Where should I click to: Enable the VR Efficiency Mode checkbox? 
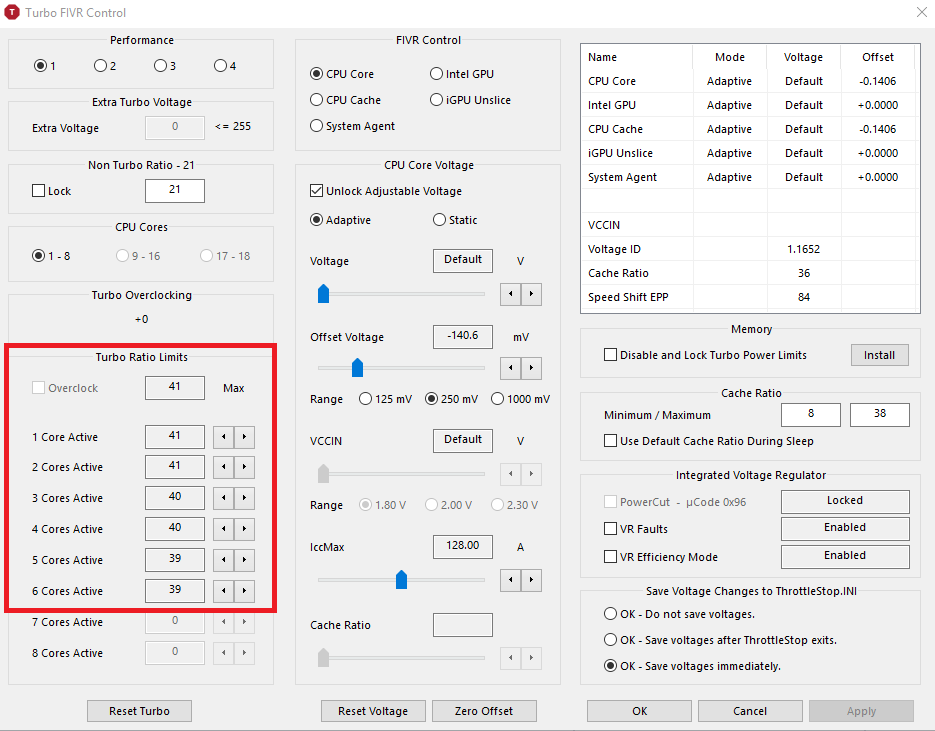[x=610, y=557]
